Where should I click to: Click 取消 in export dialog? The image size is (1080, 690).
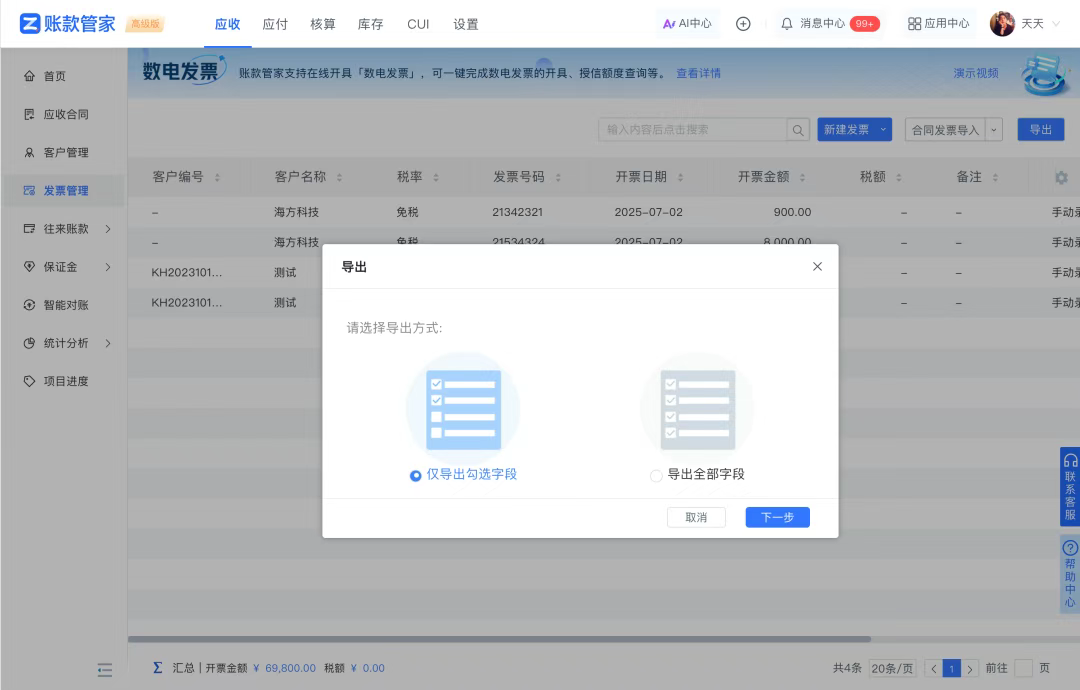696,517
